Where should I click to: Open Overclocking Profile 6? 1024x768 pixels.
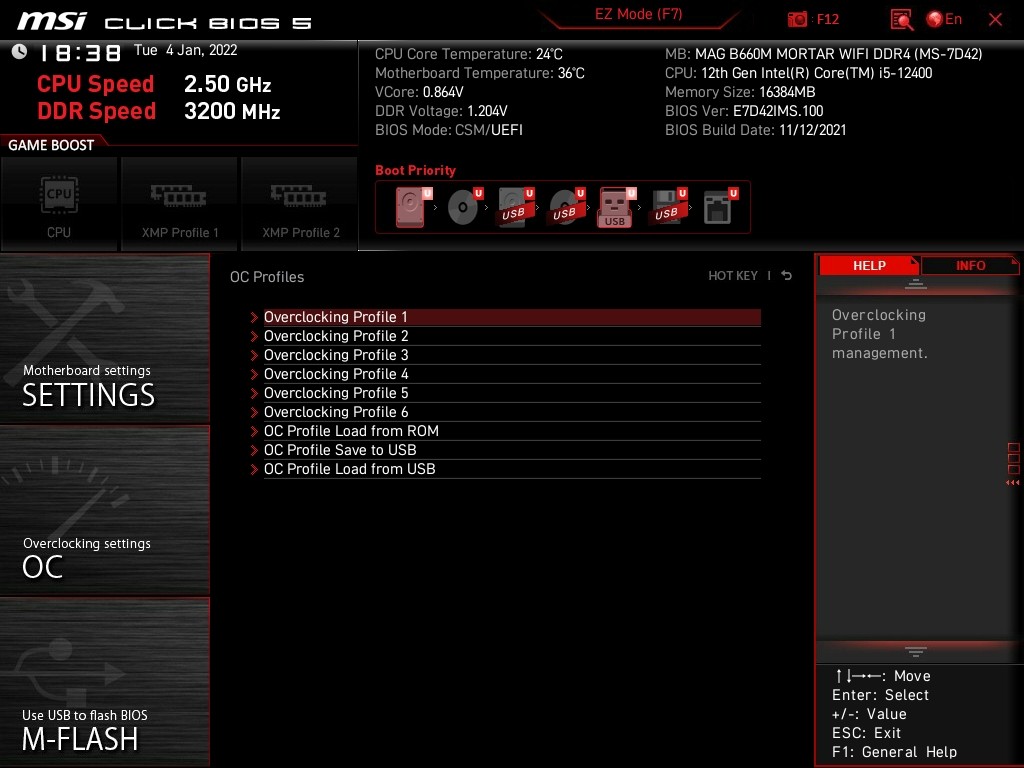pyautogui.click(x=511, y=411)
